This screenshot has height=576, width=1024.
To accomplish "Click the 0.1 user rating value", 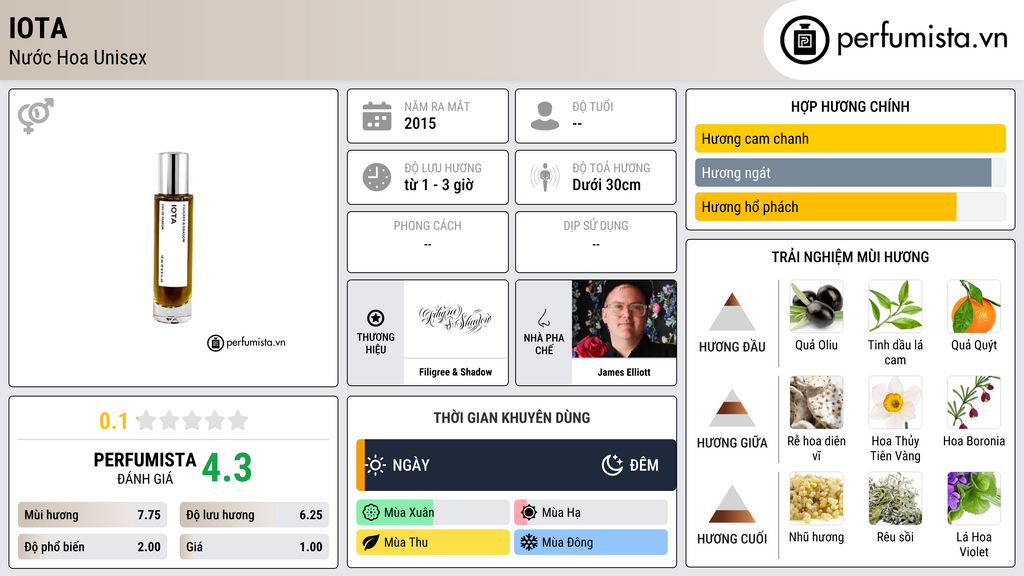I will tap(113, 421).
